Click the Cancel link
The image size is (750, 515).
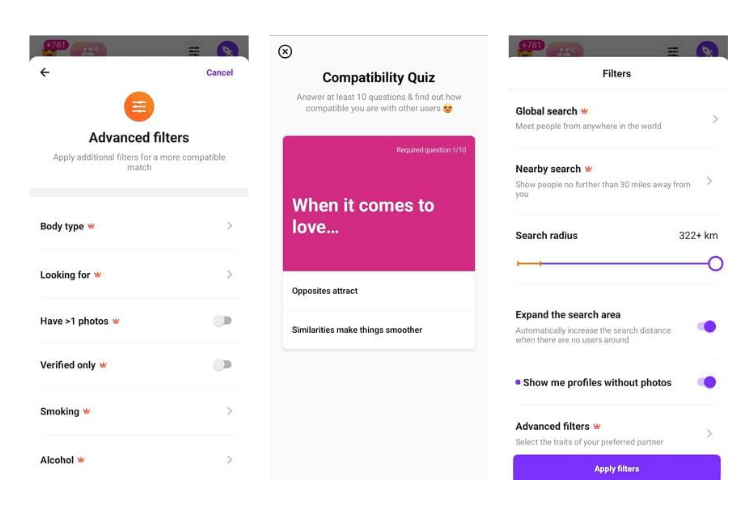220,73
